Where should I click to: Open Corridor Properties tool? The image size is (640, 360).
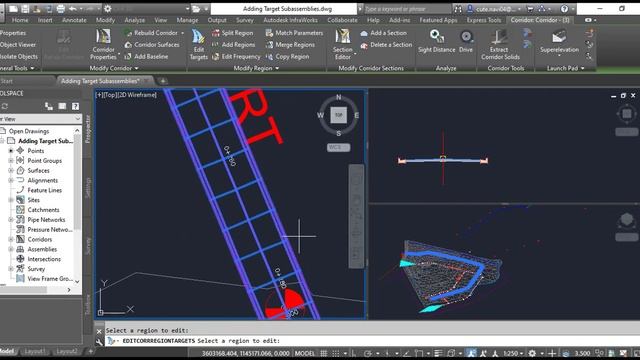(x=103, y=44)
